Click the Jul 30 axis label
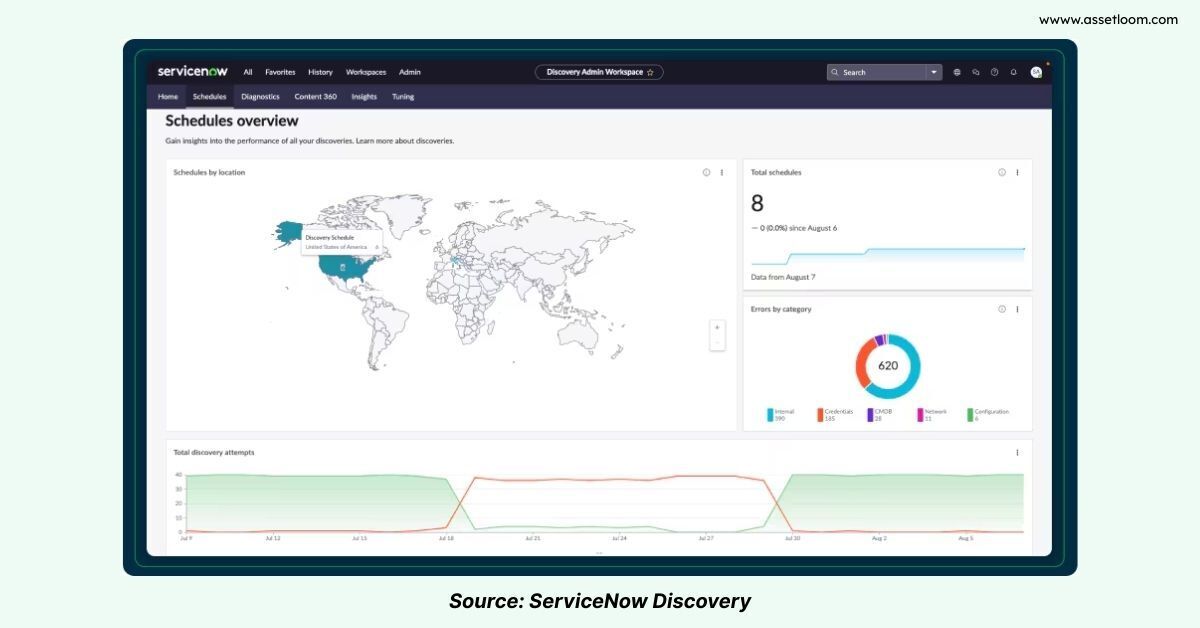This screenshot has height=628, width=1200. (793, 538)
